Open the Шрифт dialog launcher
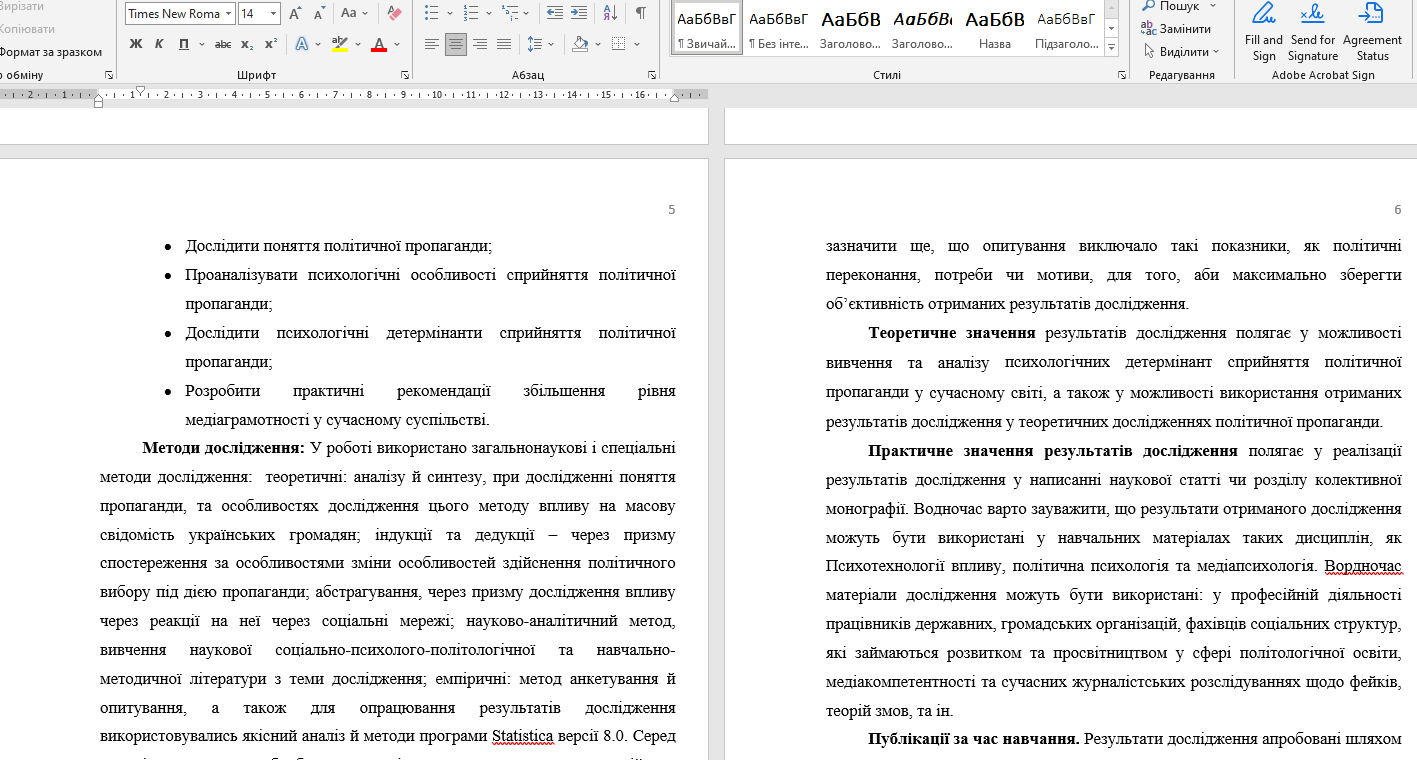1417x760 pixels. (x=405, y=75)
